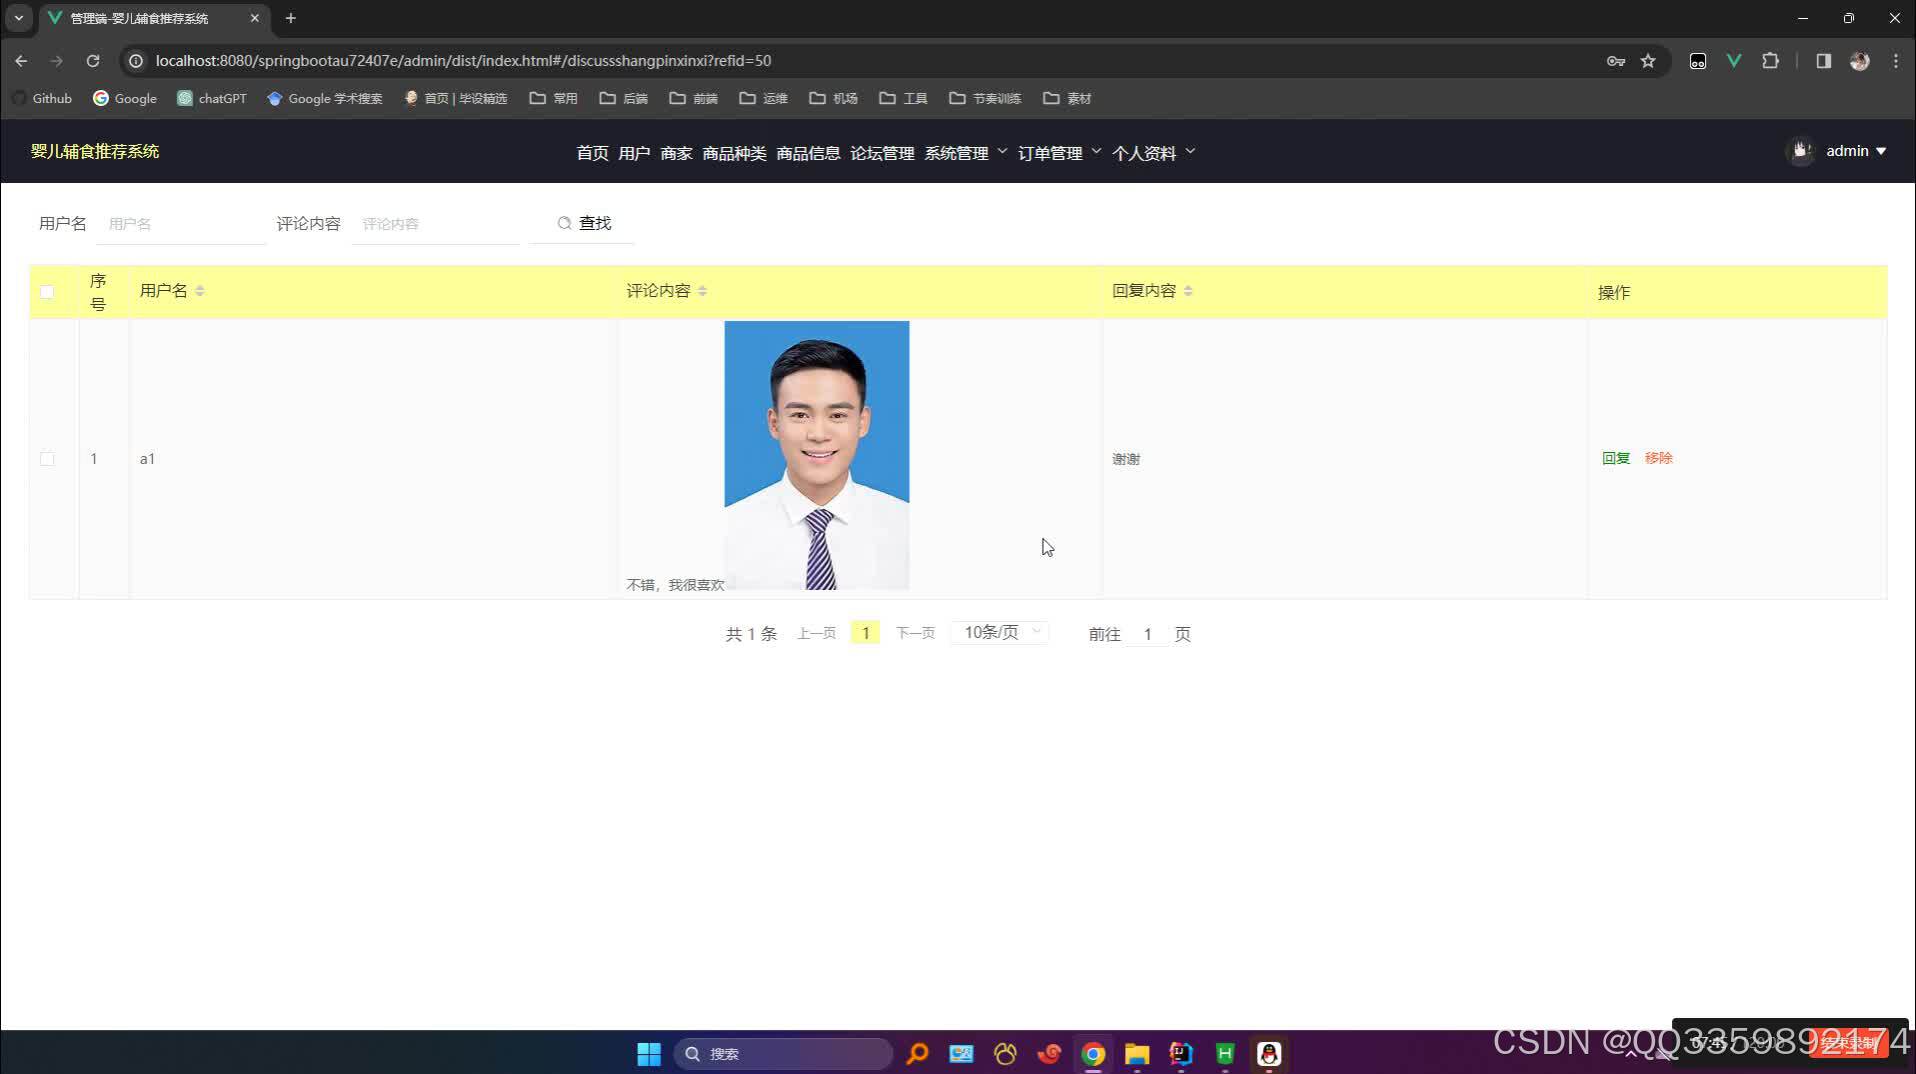The width and height of the screenshot is (1916, 1074).
Task: Open the Google bookmark
Action: 125,98
